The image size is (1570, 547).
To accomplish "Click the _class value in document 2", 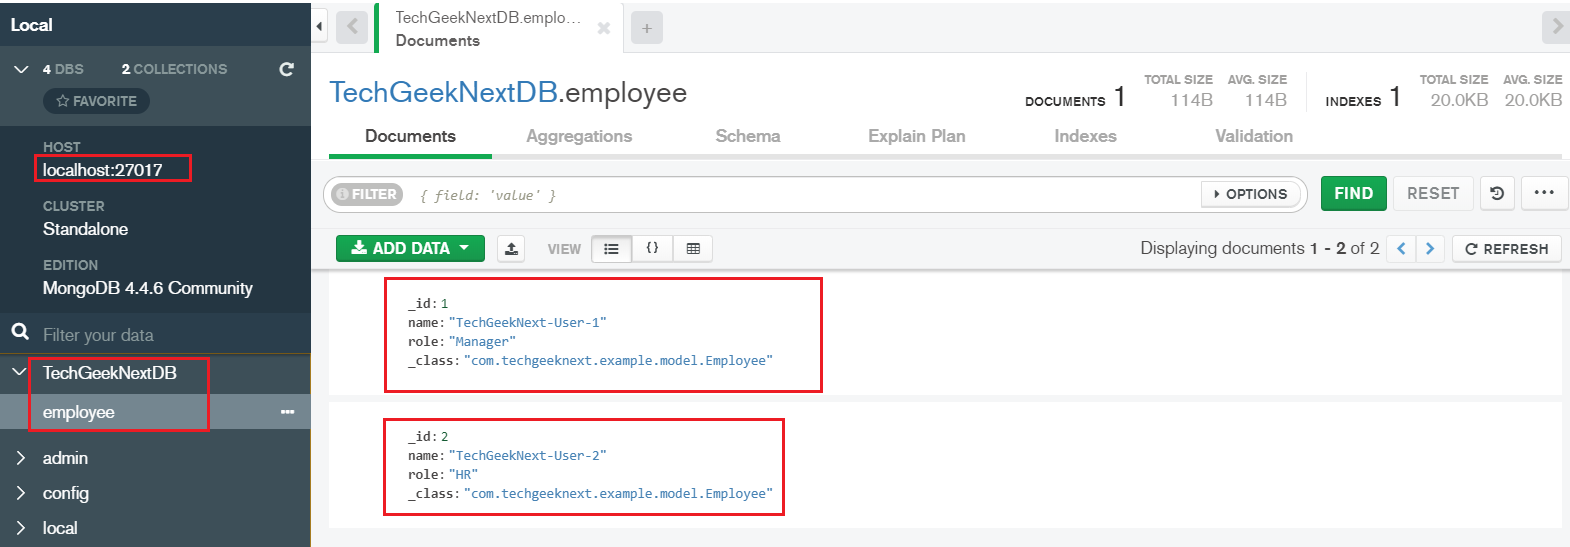I will click(x=618, y=494).
